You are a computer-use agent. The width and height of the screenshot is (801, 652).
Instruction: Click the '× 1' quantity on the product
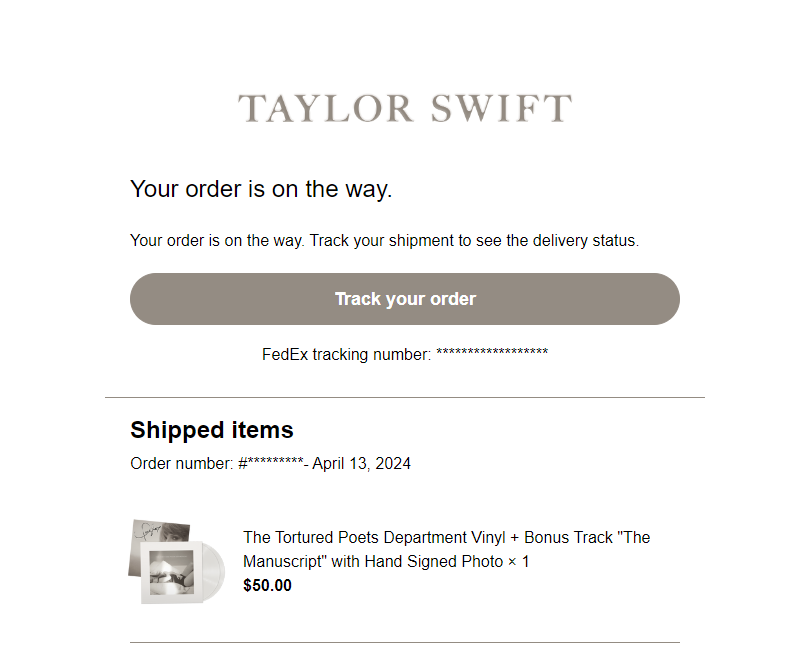pos(519,562)
